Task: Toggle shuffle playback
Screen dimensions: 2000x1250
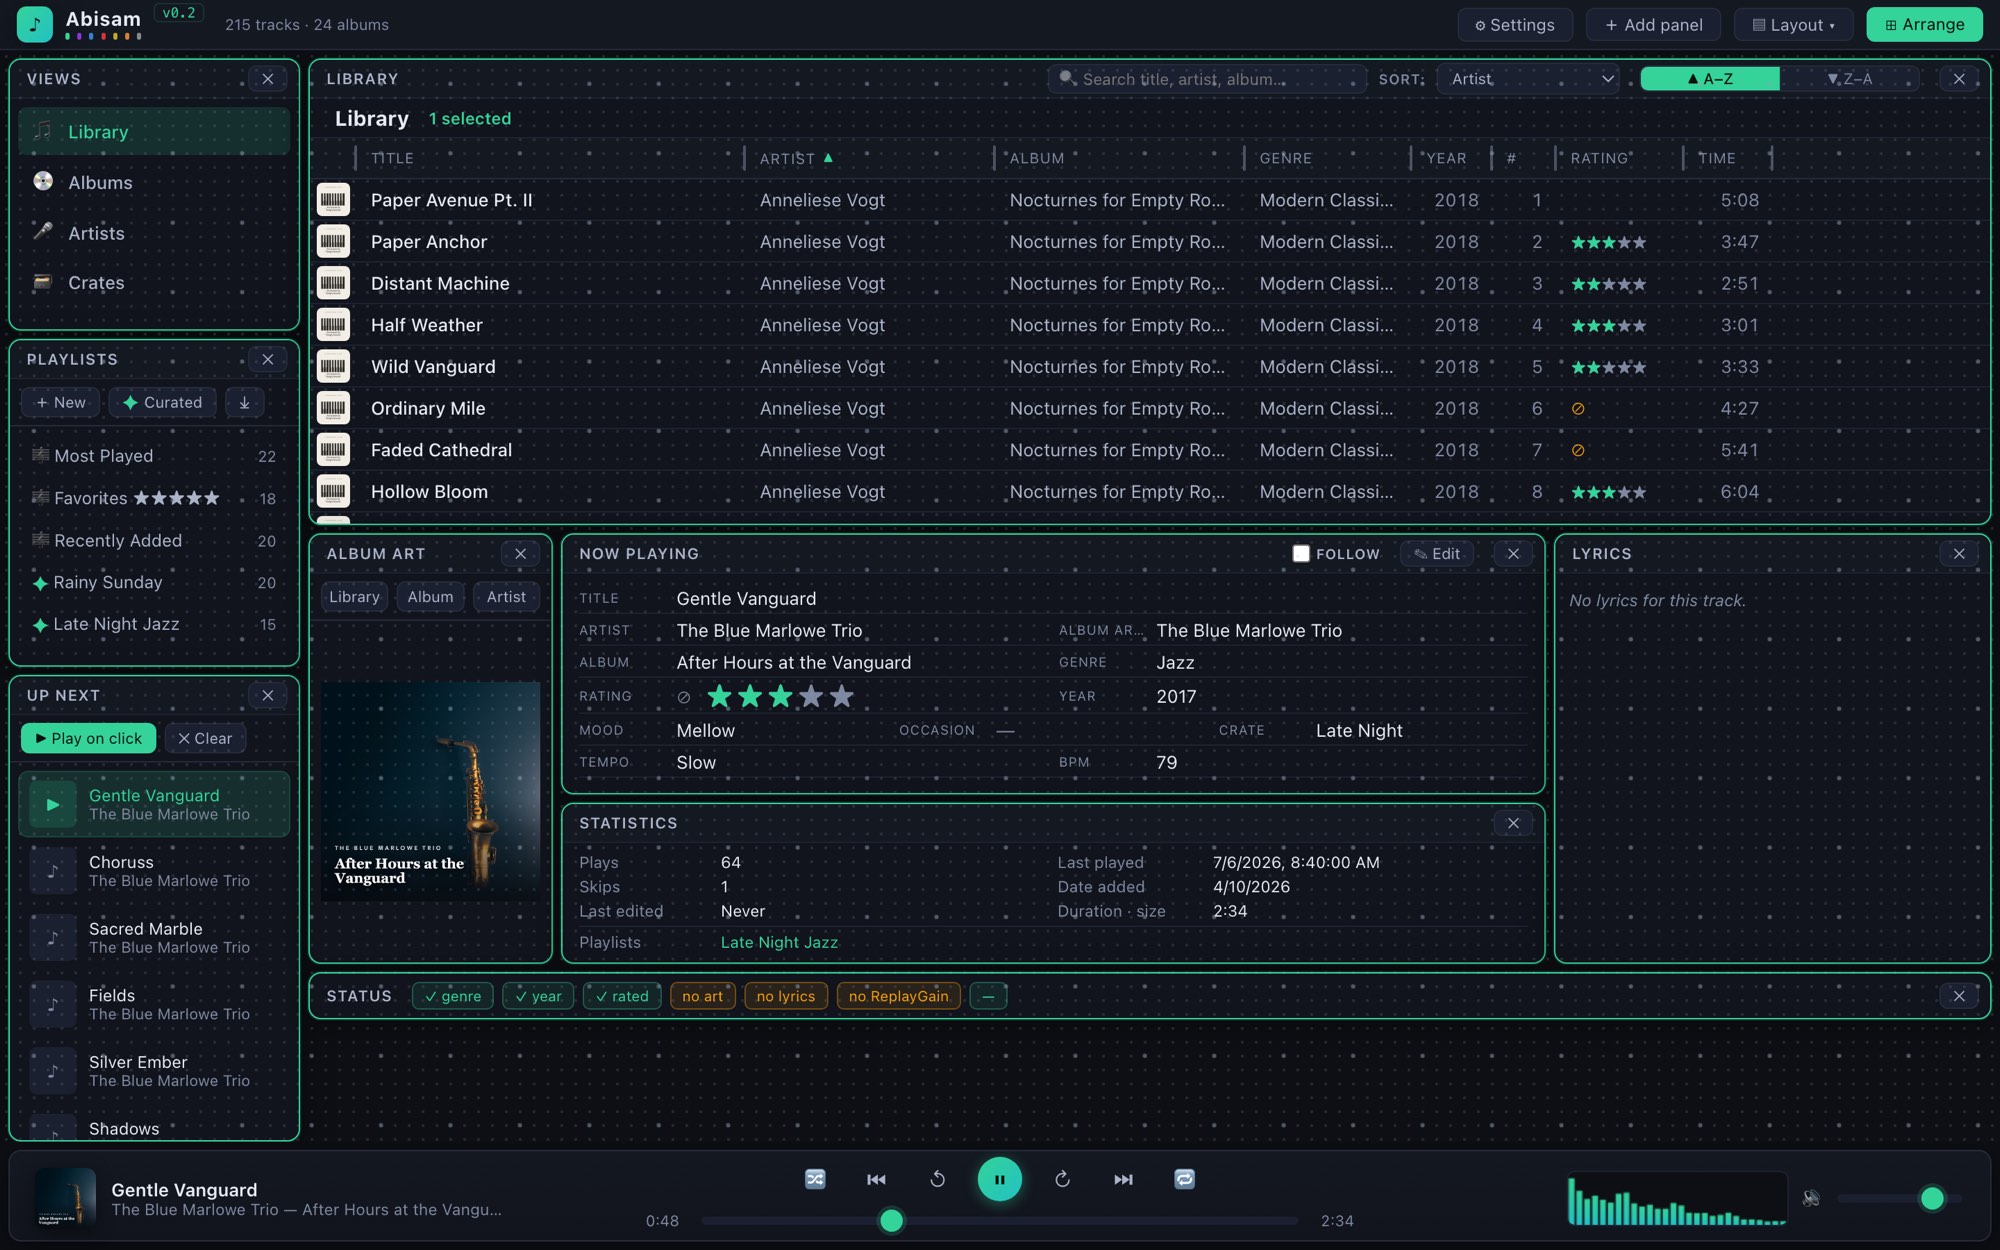Action: pos(815,1179)
